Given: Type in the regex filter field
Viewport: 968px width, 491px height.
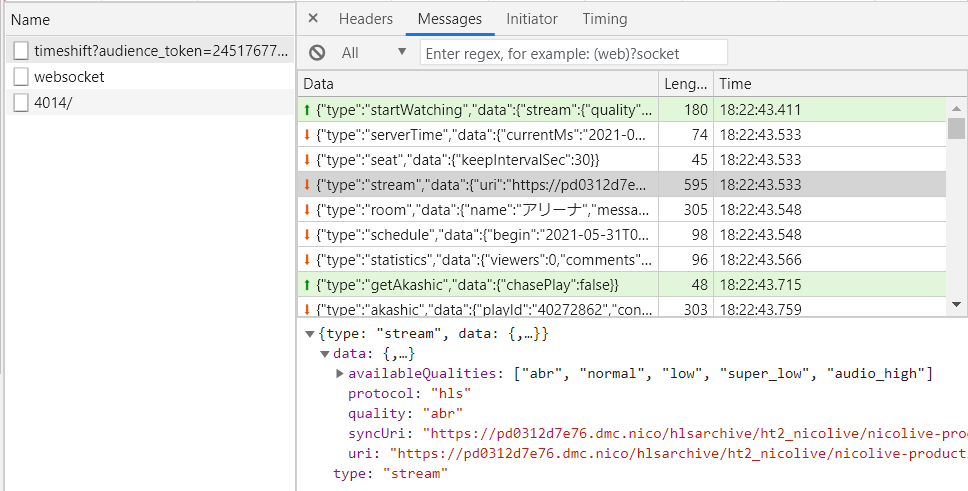Looking at the screenshot, I should tap(573, 52).
